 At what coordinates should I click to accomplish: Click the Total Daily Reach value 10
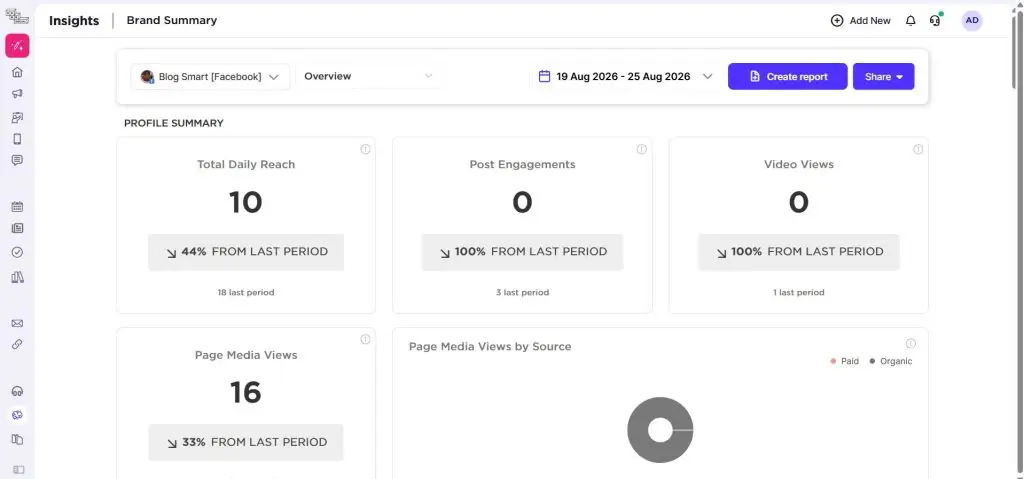(x=246, y=203)
